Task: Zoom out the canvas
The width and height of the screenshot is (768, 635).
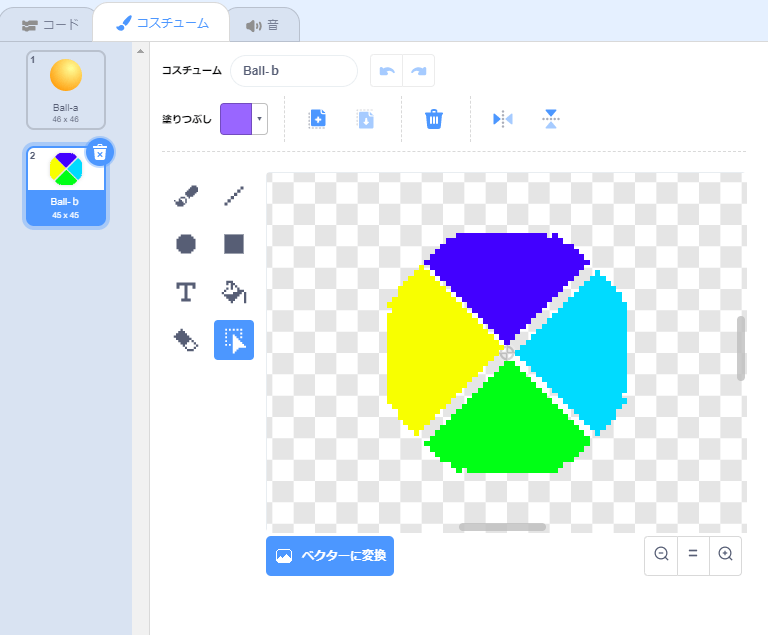Action: tap(661, 555)
